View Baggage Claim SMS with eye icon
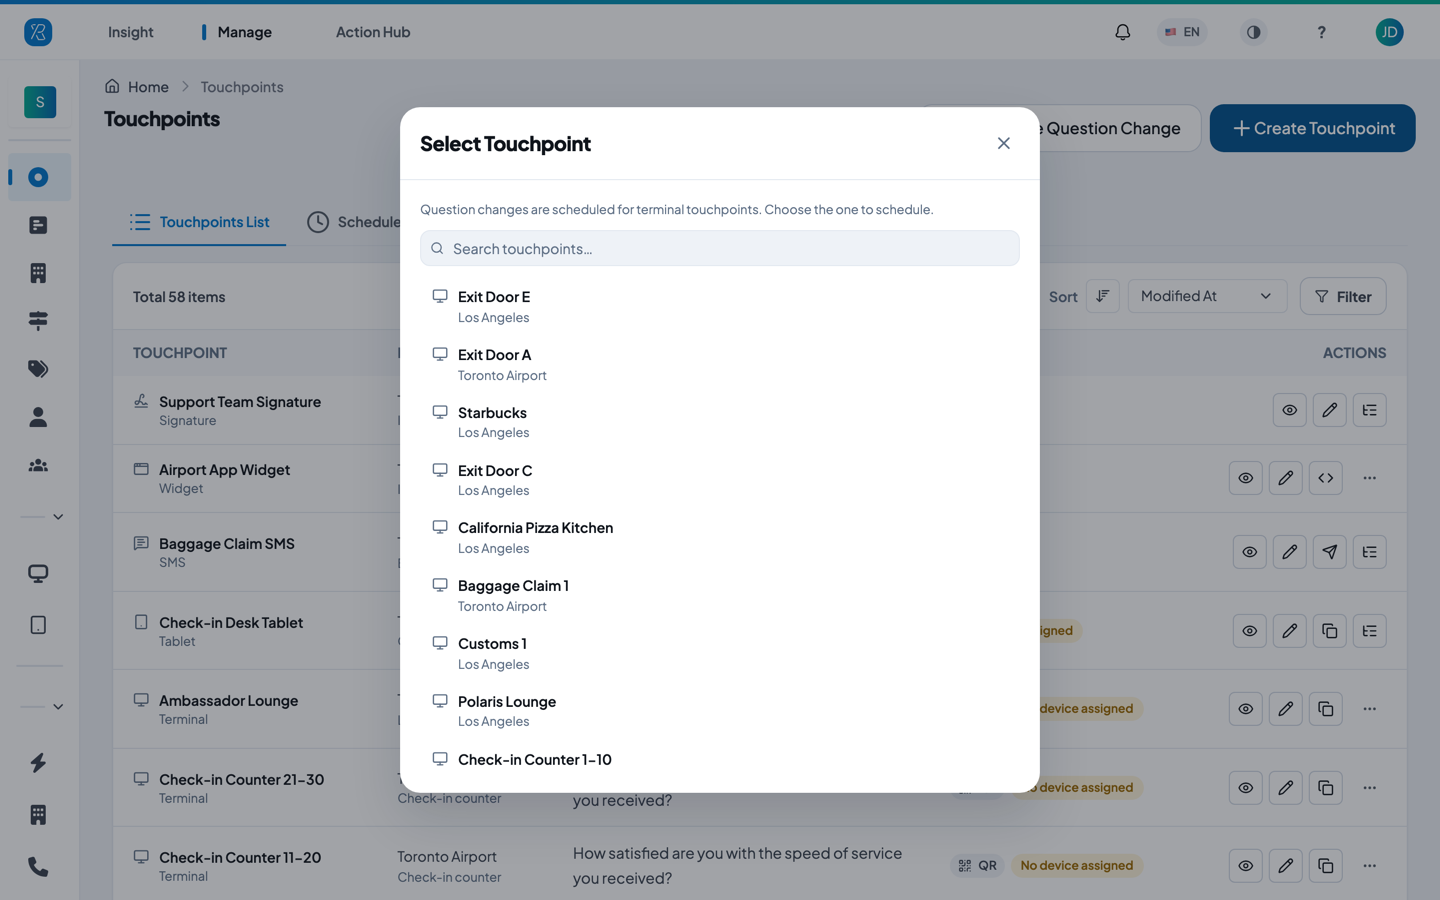Viewport: 1440px width, 900px height. click(x=1249, y=552)
